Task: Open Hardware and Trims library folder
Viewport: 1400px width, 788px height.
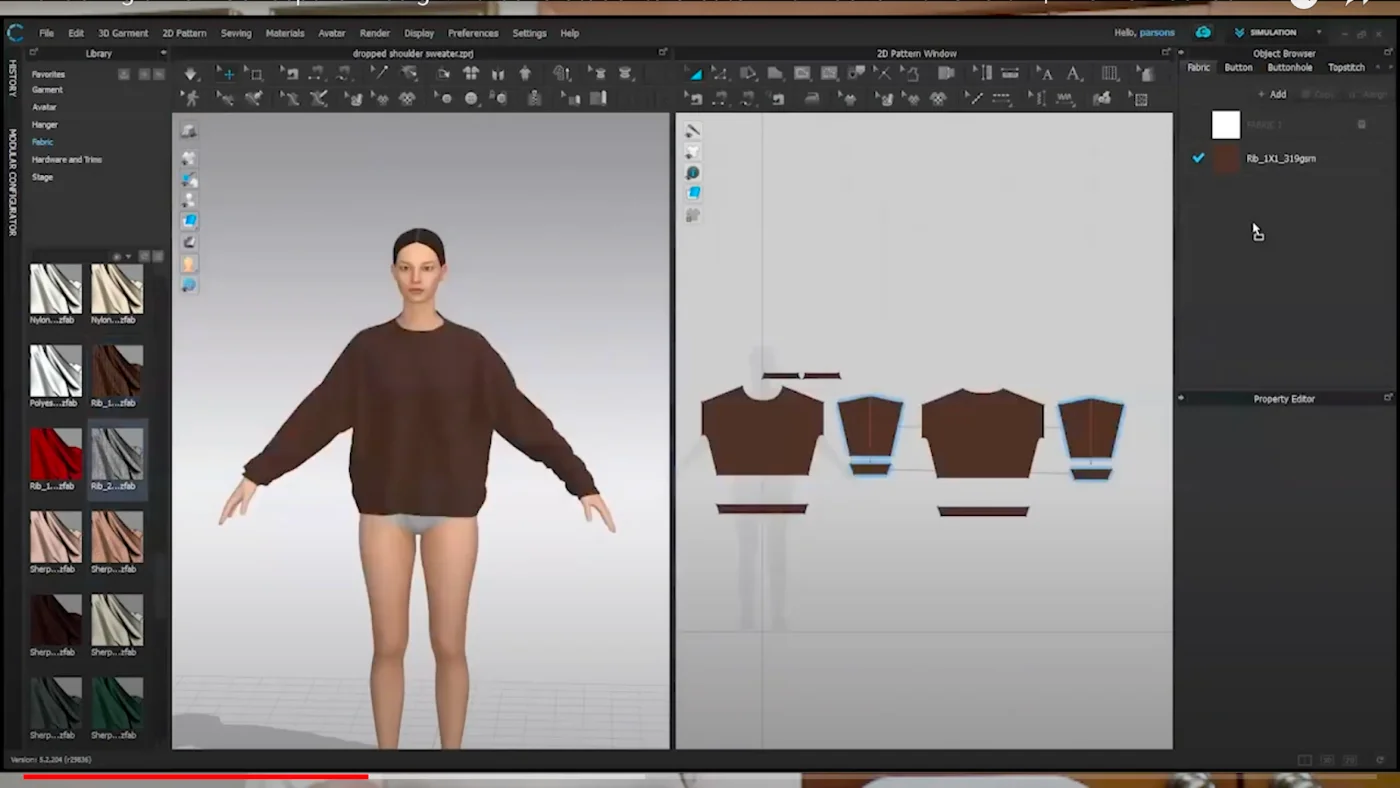Action: click(x=67, y=159)
